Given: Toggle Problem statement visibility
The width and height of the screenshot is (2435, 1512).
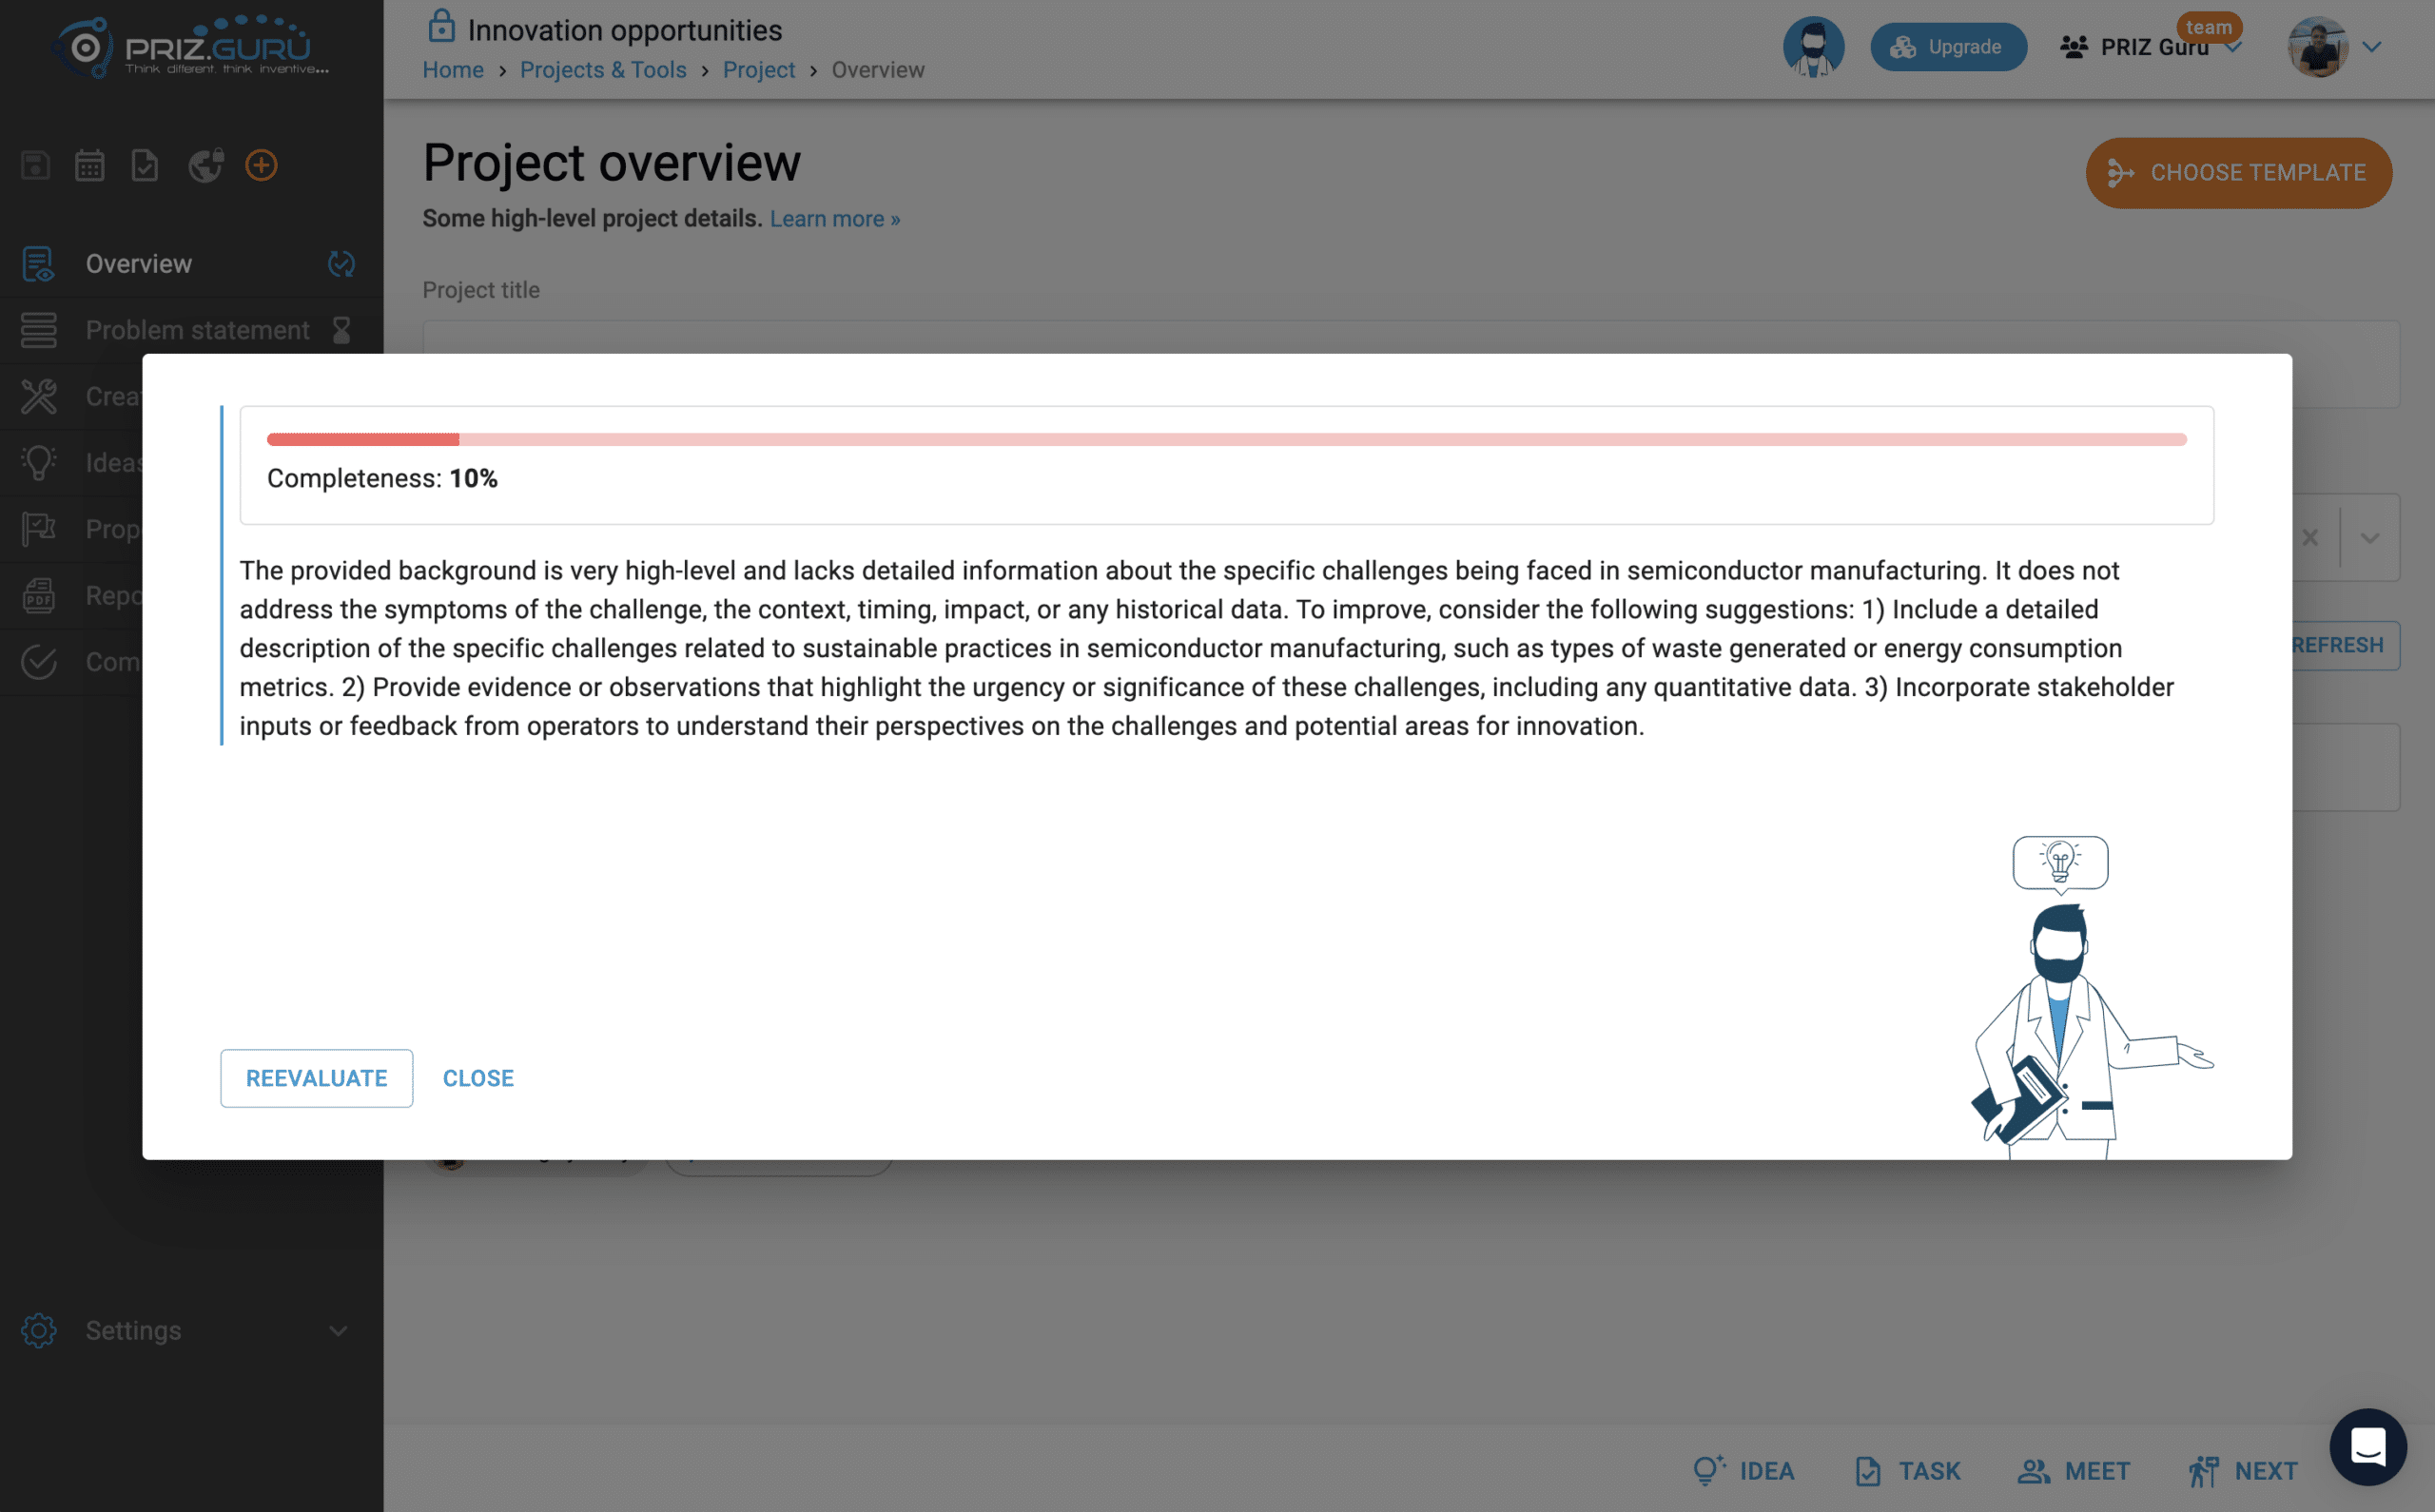Looking at the screenshot, I should tap(341, 329).
